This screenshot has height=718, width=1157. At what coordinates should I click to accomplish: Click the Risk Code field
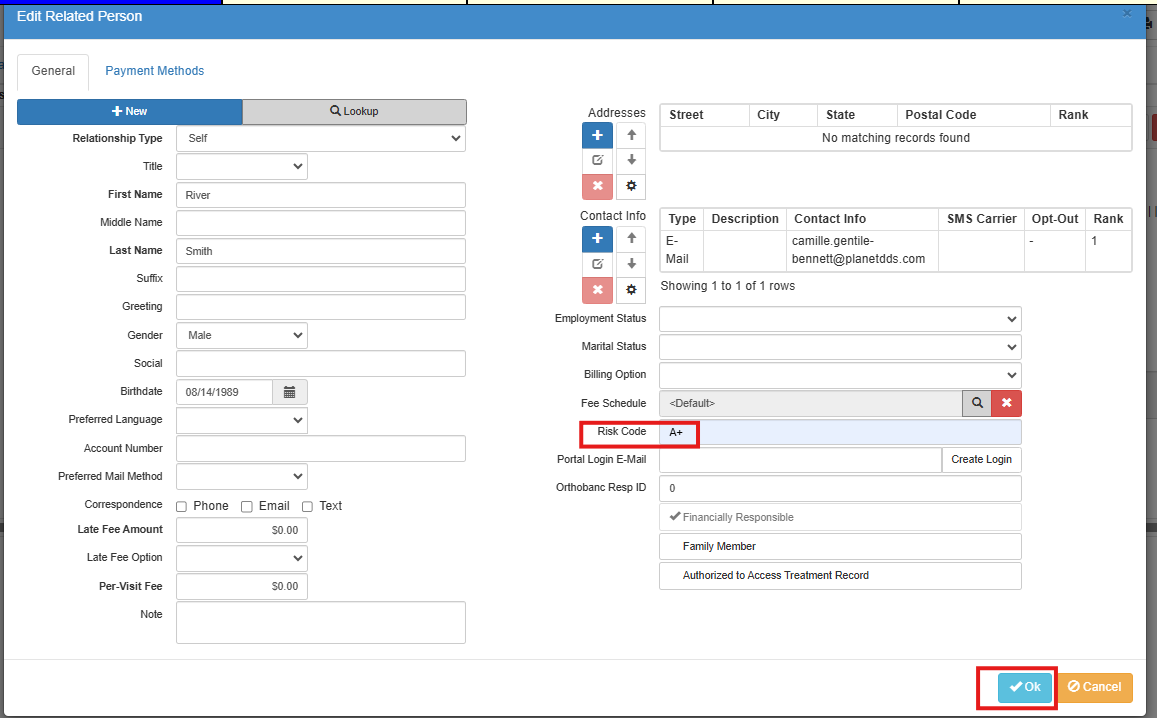pyautogui.click(x=840, y=432)
